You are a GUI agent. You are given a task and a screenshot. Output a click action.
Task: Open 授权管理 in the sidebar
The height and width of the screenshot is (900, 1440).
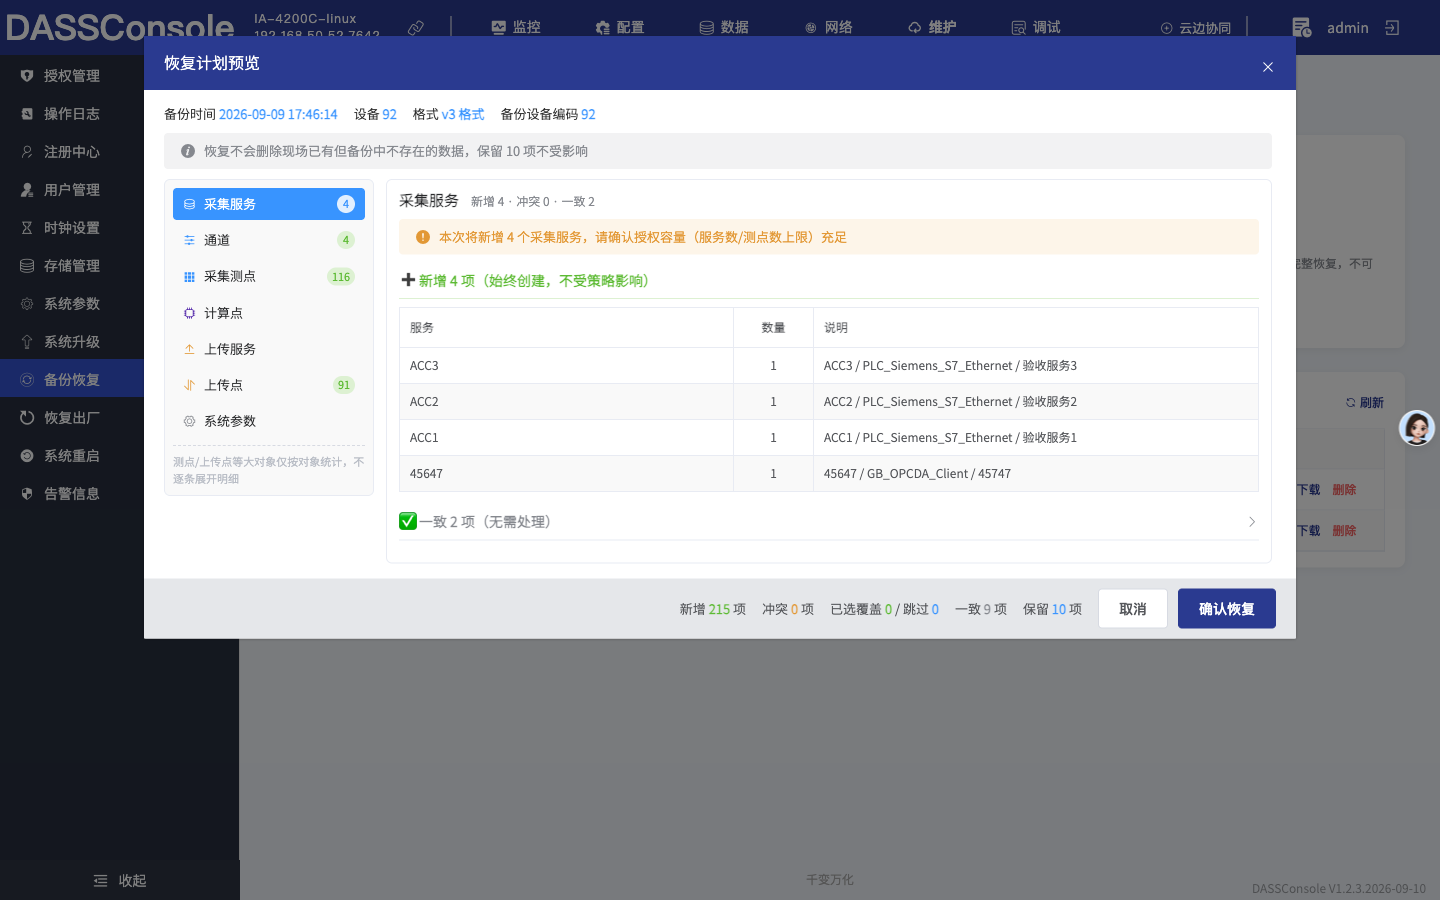pos(72,76)
